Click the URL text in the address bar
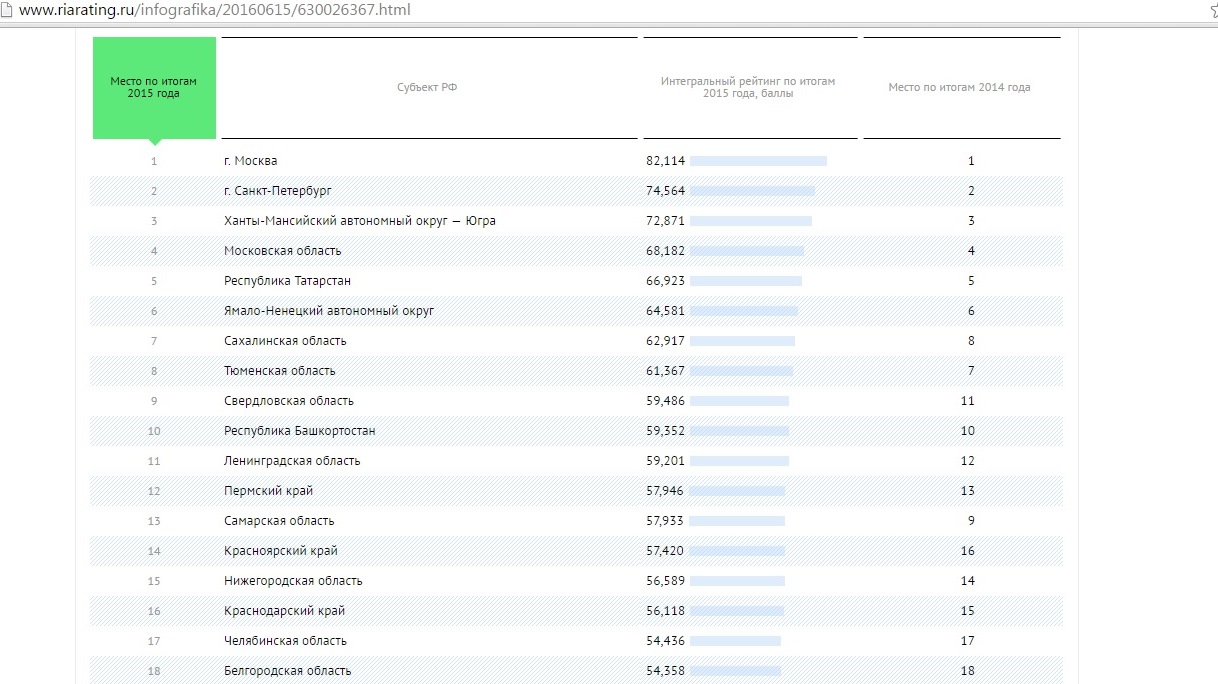This screenshot has width=1218, height=684. (x=215, y=10)
